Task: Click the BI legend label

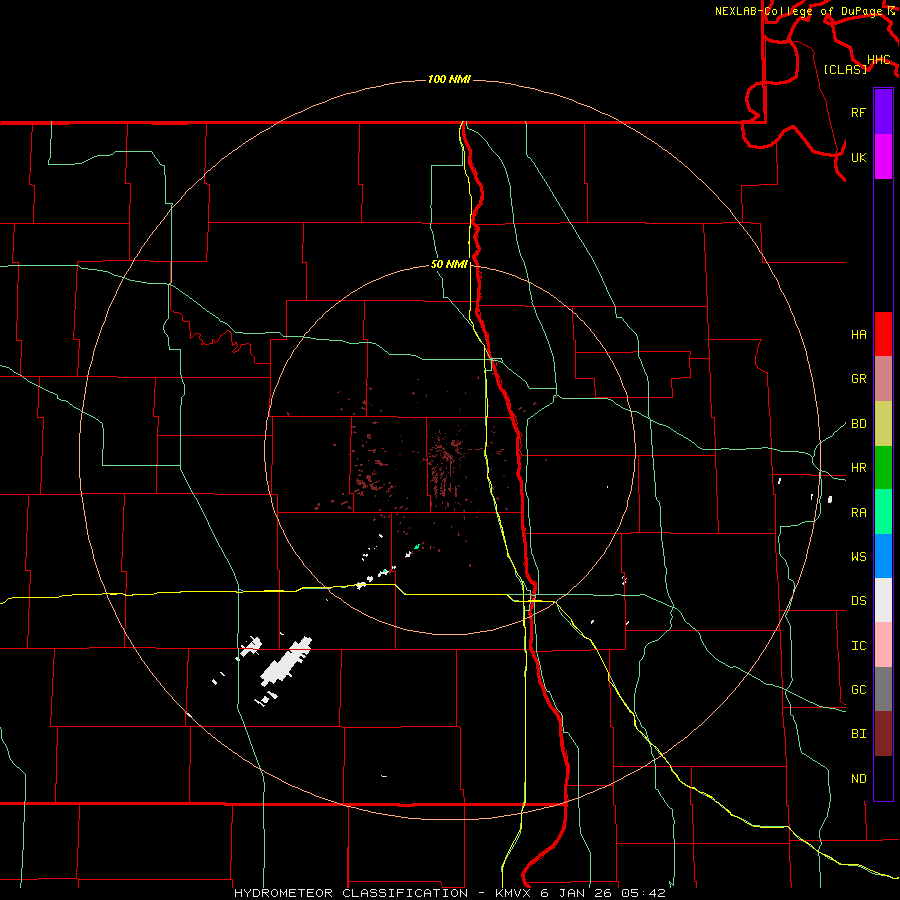Action: (x=858, y=734)
